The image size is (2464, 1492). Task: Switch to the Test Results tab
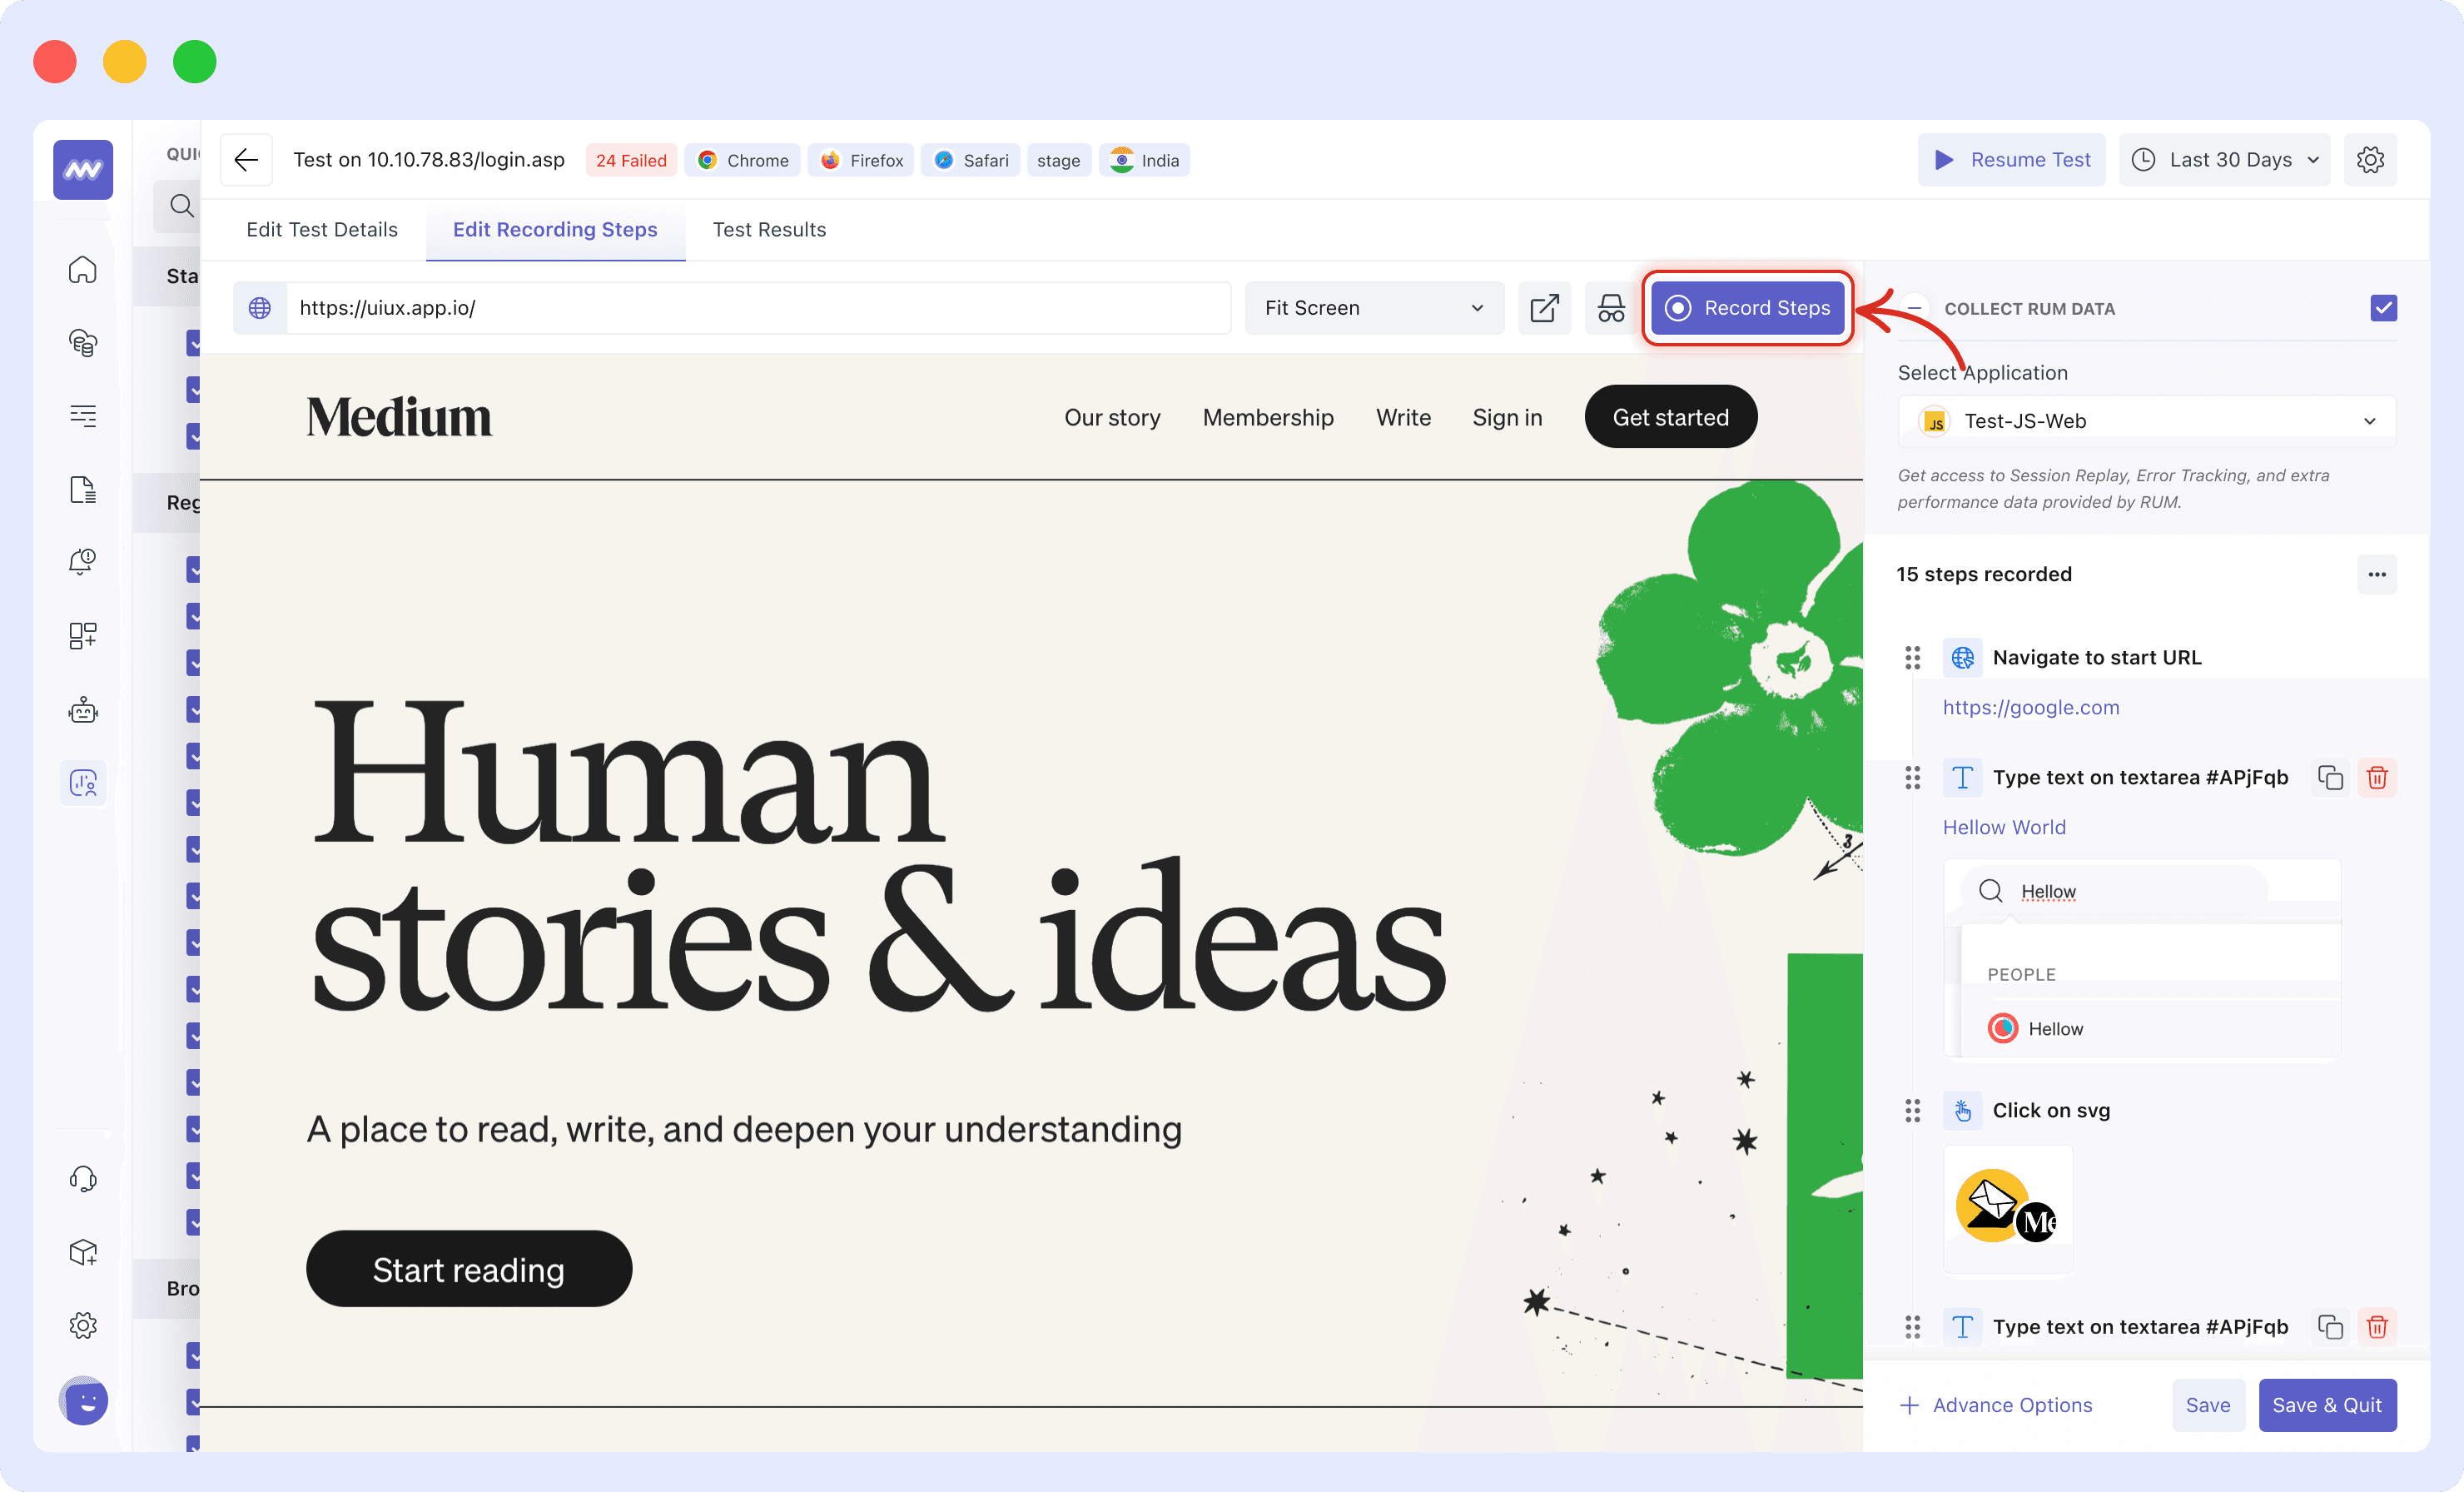click(769, 229)
